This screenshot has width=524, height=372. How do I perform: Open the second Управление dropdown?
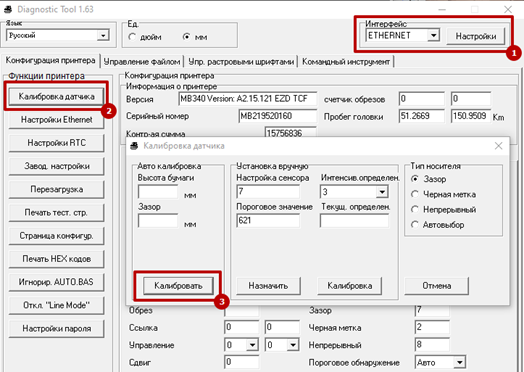293,345
